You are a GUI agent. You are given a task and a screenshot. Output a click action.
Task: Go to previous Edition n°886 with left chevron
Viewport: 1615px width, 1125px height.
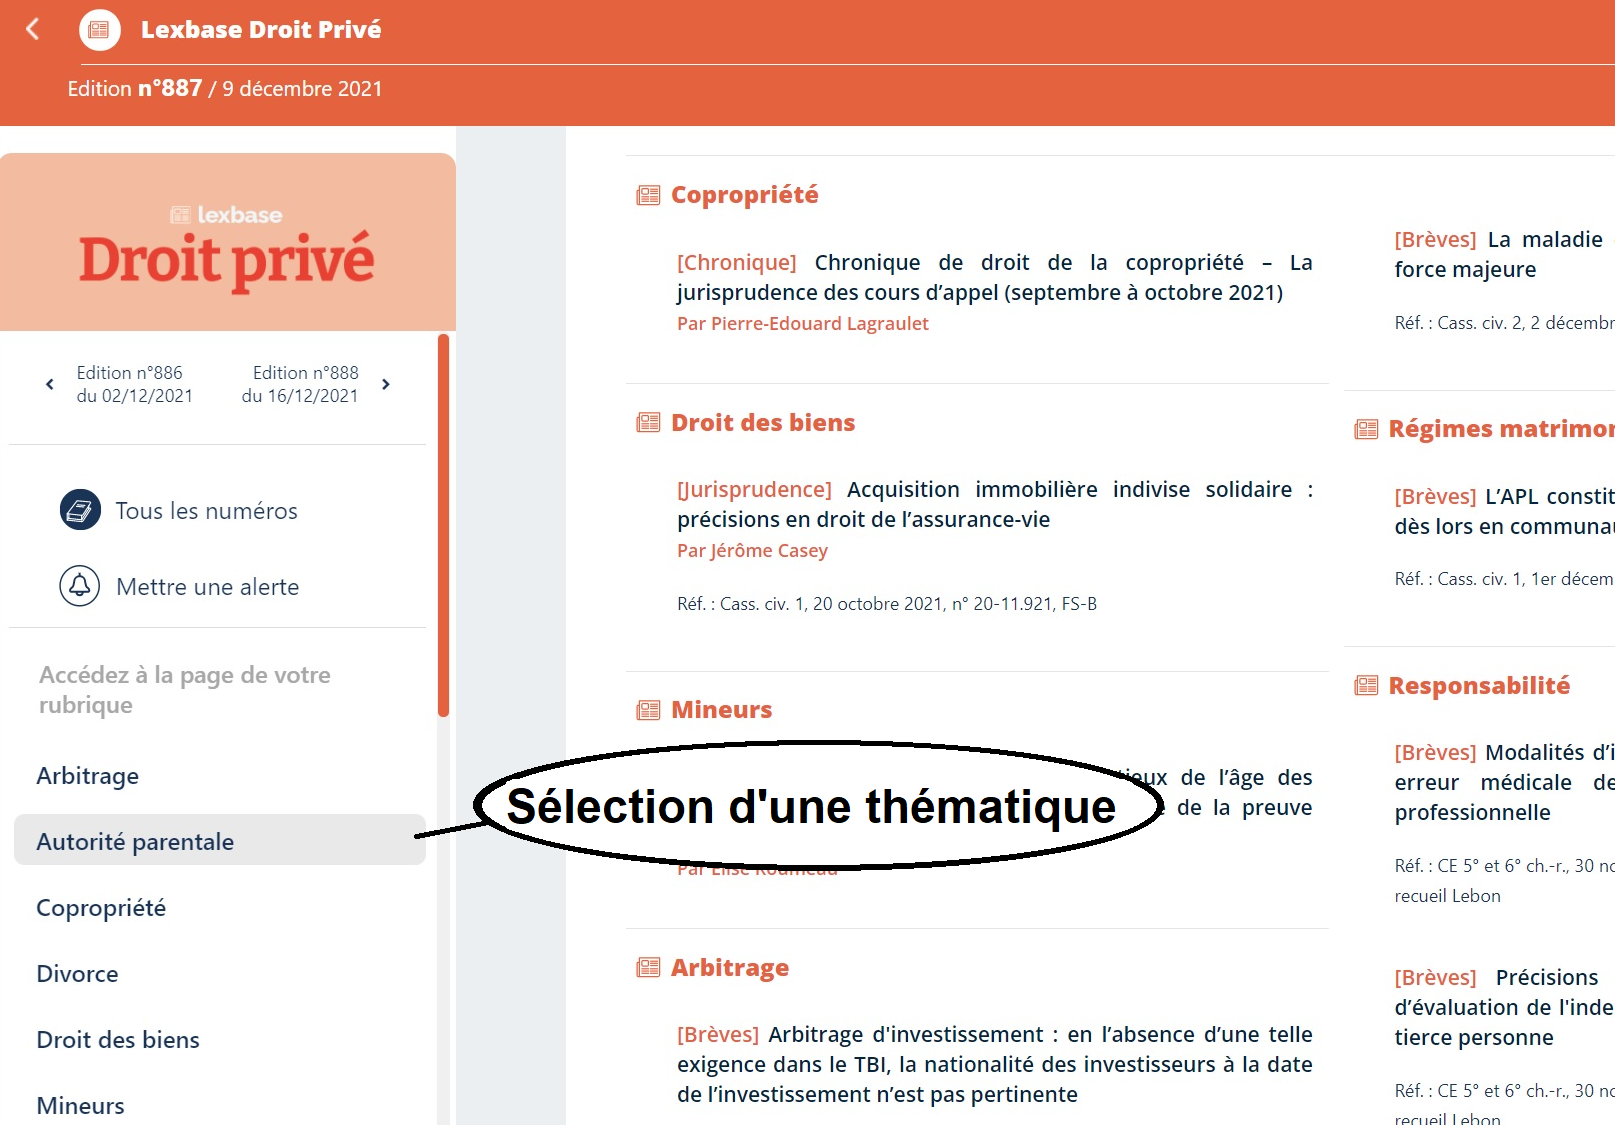click(49, 383)
